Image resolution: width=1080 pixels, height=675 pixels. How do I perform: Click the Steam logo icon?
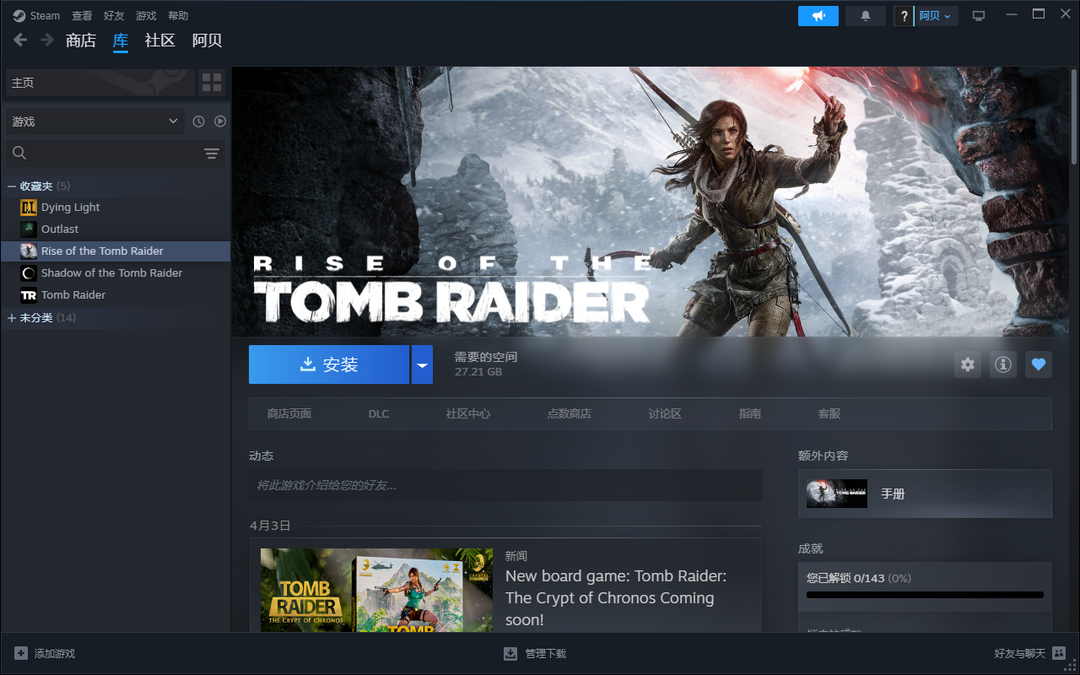19,16
